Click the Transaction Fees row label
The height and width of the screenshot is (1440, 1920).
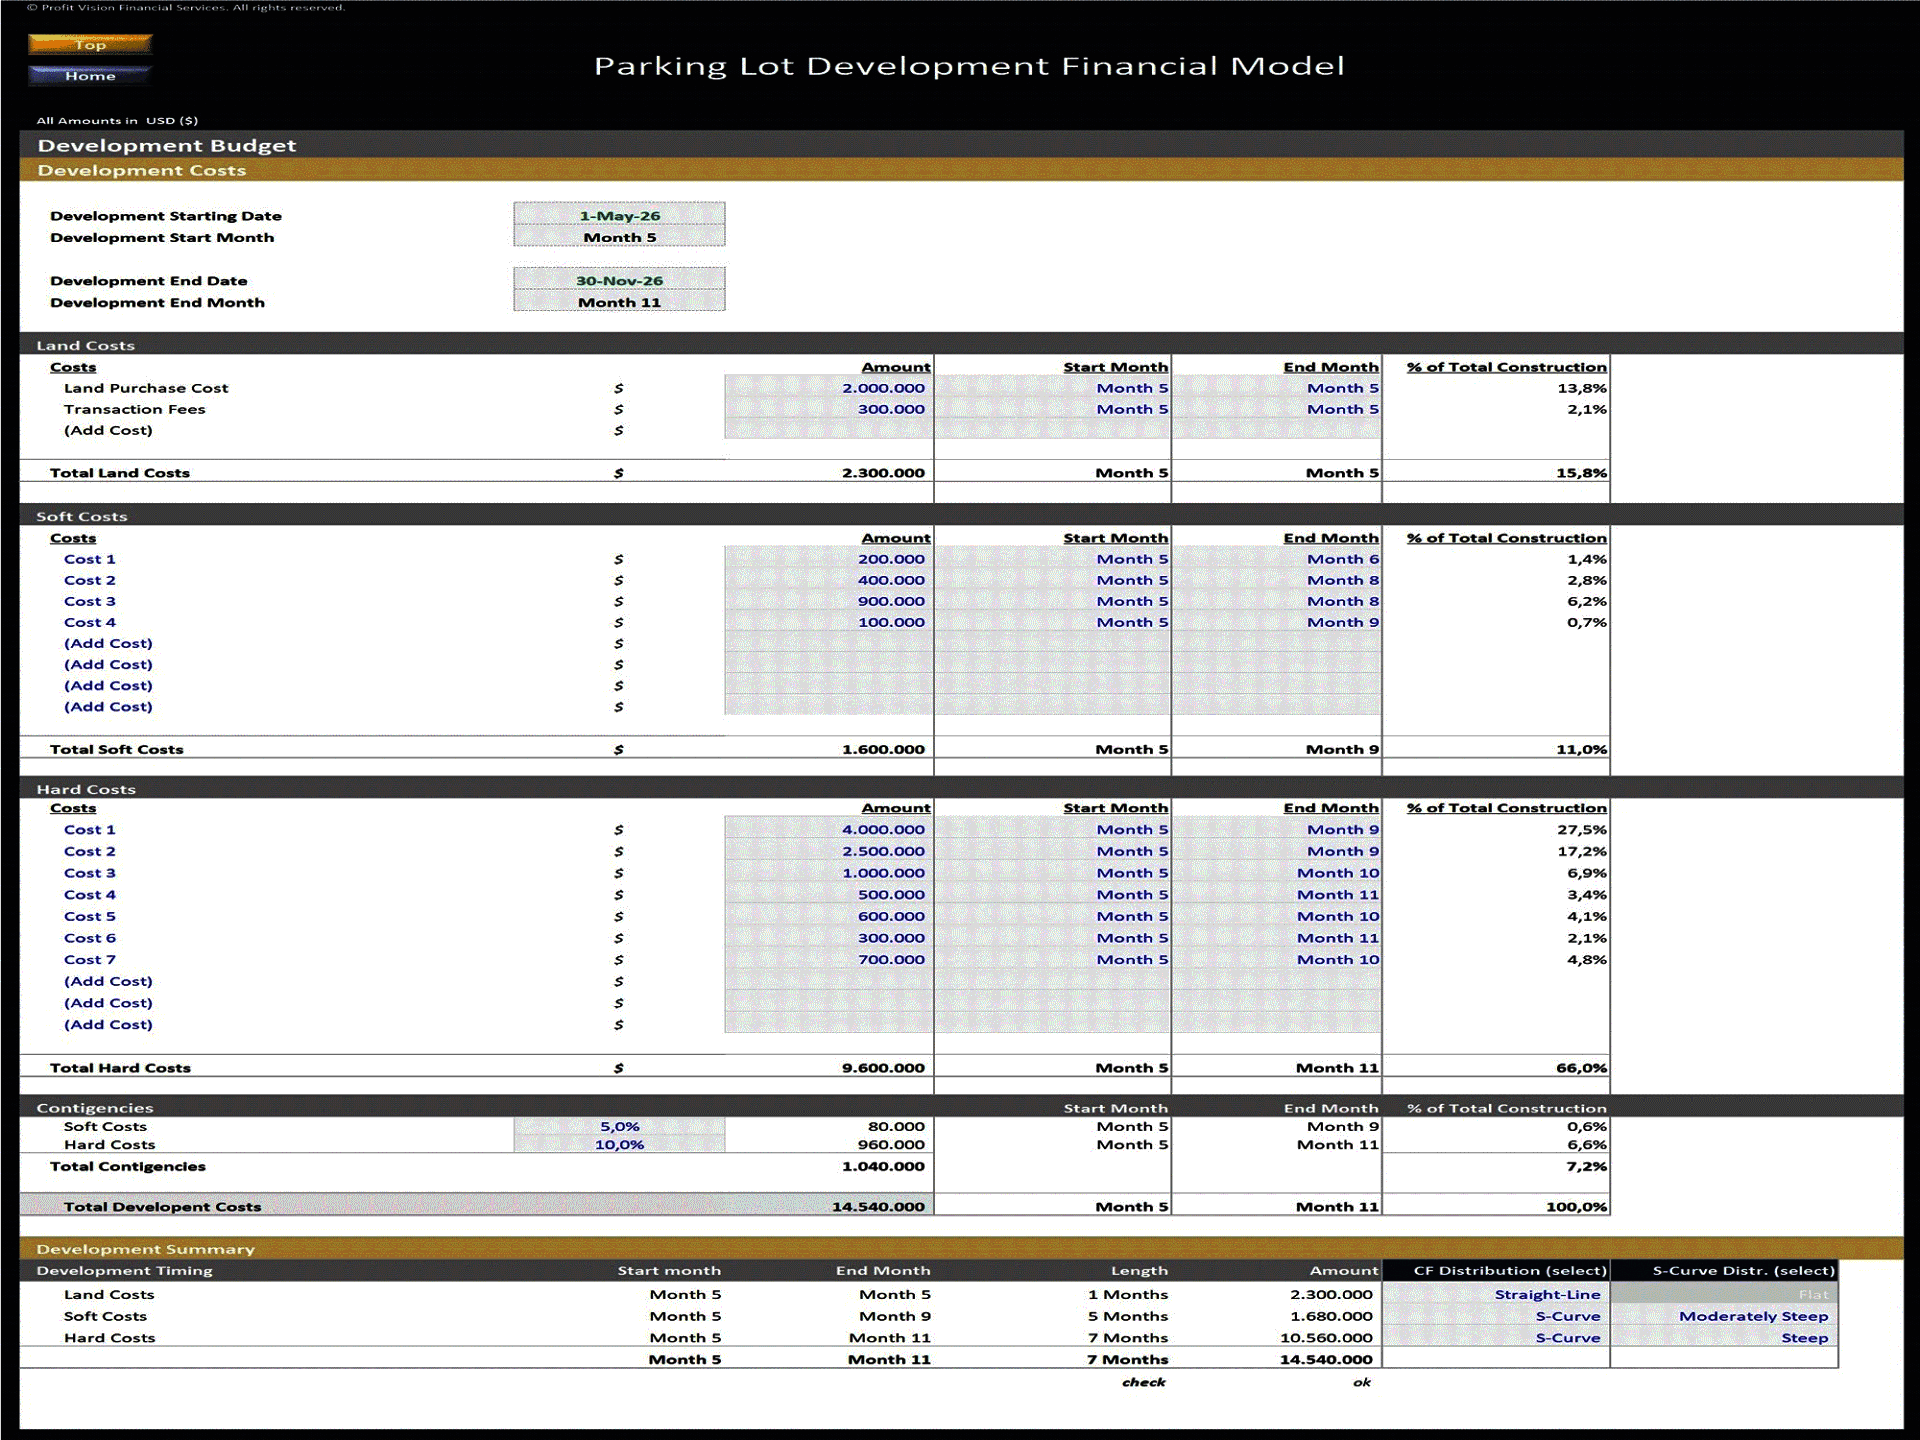[x=134, y=409]
